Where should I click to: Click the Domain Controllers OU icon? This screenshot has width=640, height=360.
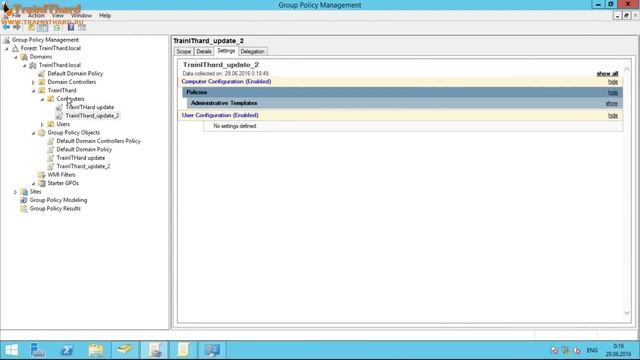coord(42,82)
